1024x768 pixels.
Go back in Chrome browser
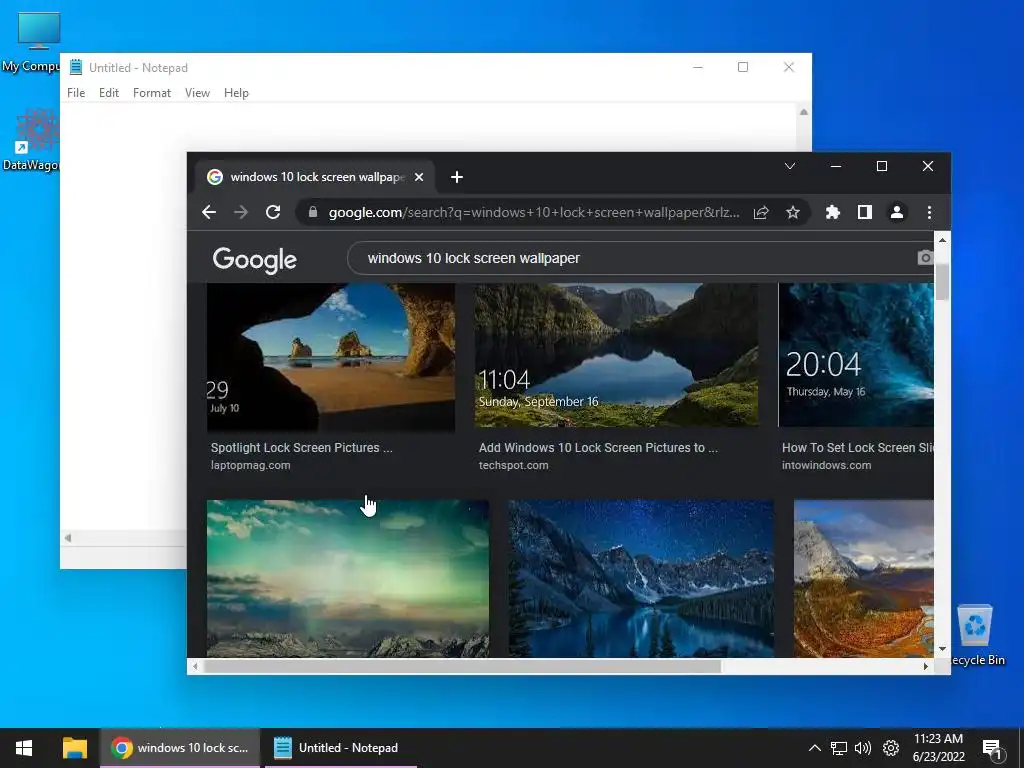point(209,212)
